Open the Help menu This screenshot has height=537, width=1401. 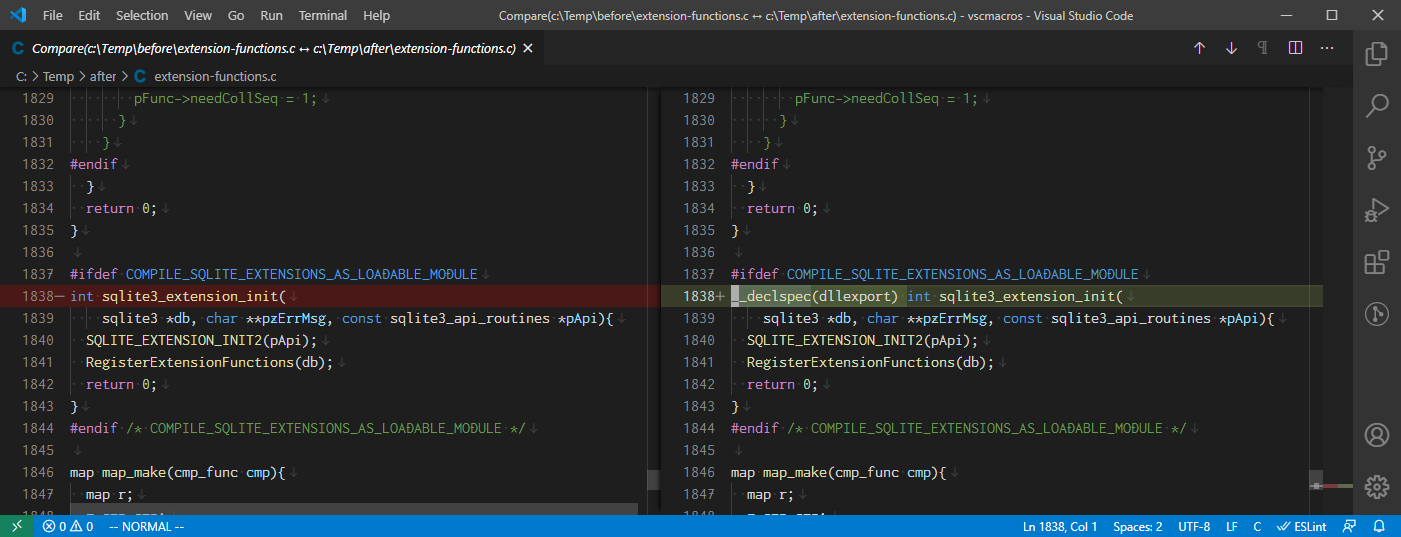click(377, 16)
